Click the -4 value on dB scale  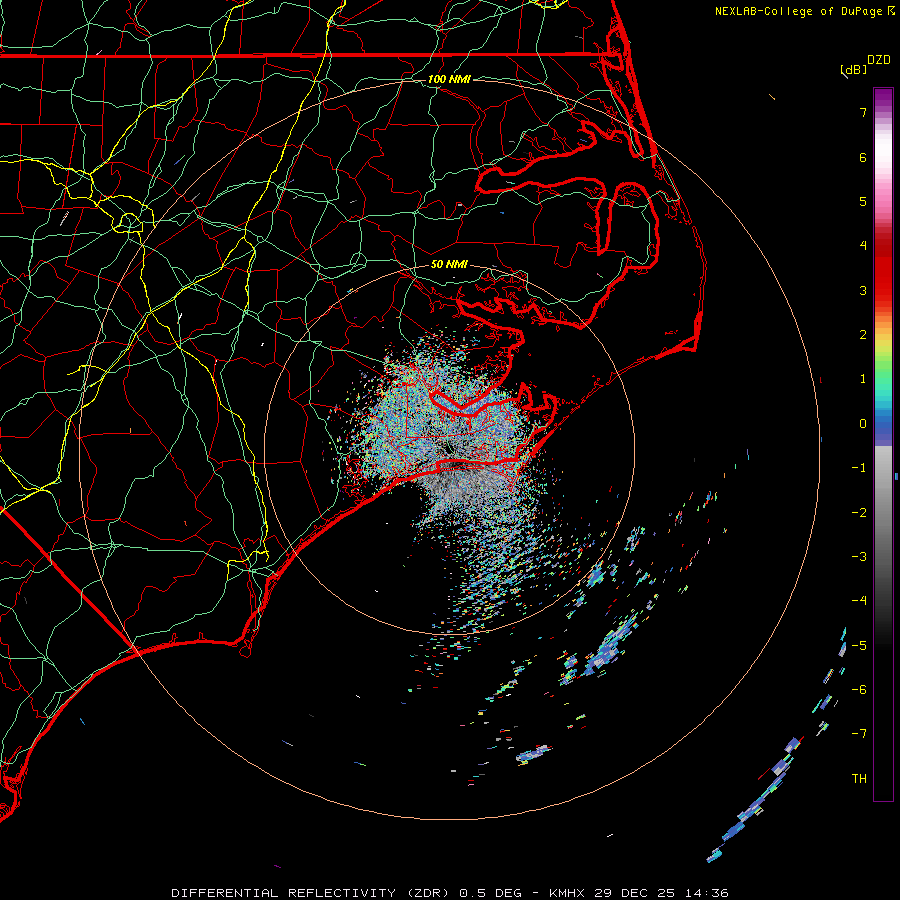click(x=859, y=601)
